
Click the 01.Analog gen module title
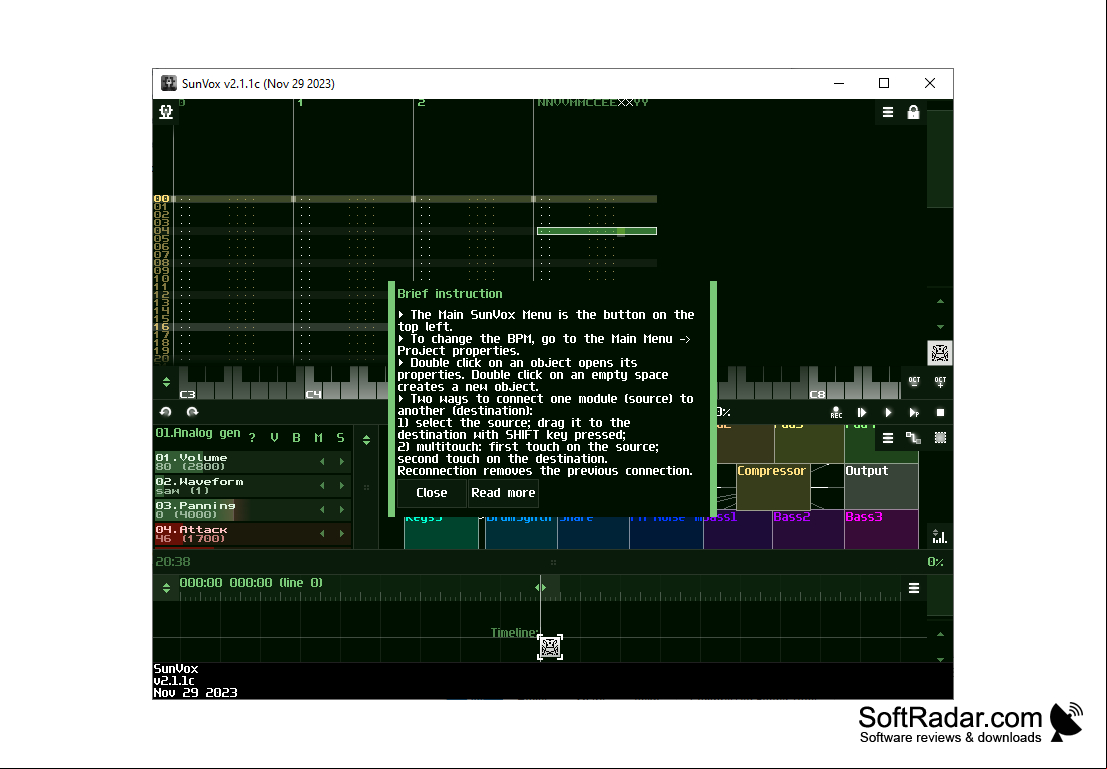198,433
